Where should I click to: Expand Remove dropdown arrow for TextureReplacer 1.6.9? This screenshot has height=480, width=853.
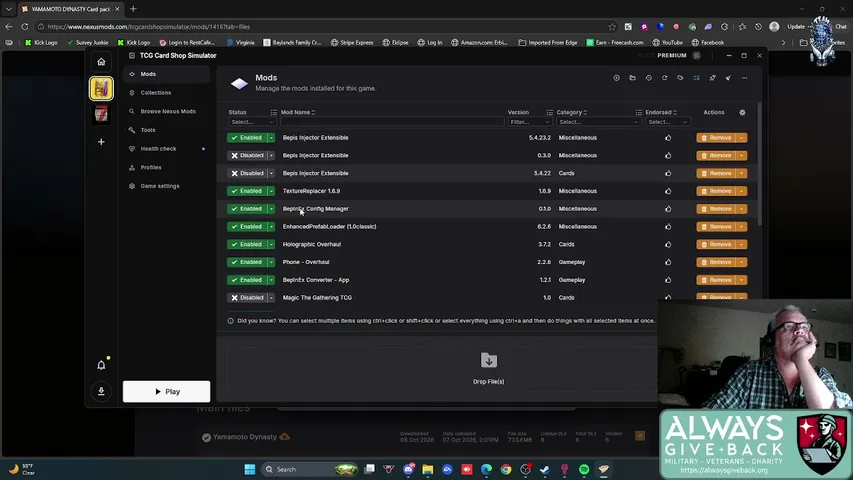click(741, 191)
